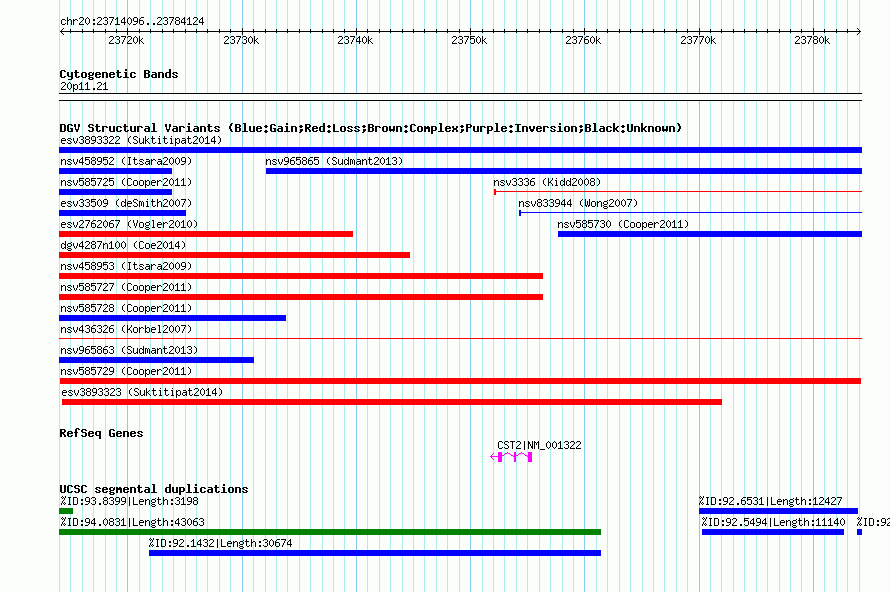Viewport: 890px width, 592px height.
Task: Click the blue %ID:92.1432 duplication bar
Action: click(x=375, y=553)
